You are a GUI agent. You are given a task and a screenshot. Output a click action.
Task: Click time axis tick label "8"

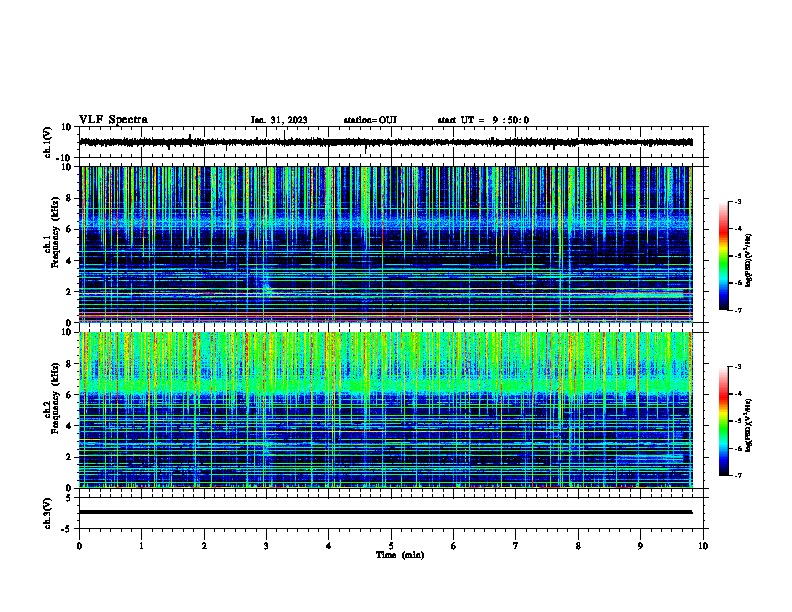pyautogui.click(x=578, y=546)
